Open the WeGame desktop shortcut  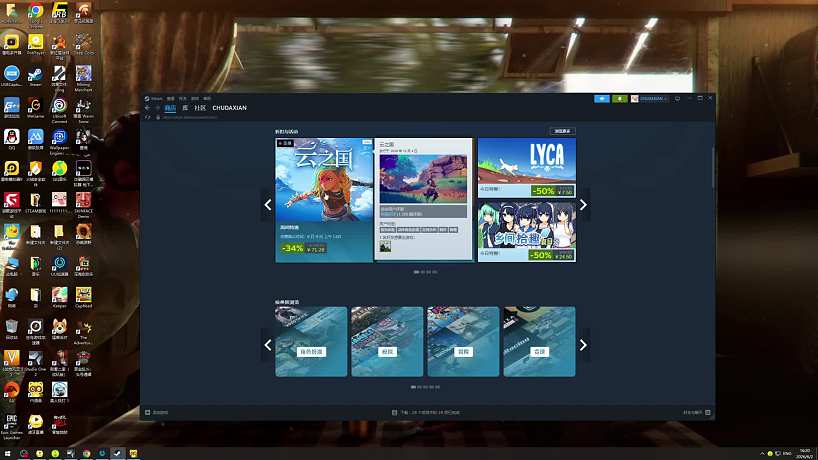tap(35, 107)
